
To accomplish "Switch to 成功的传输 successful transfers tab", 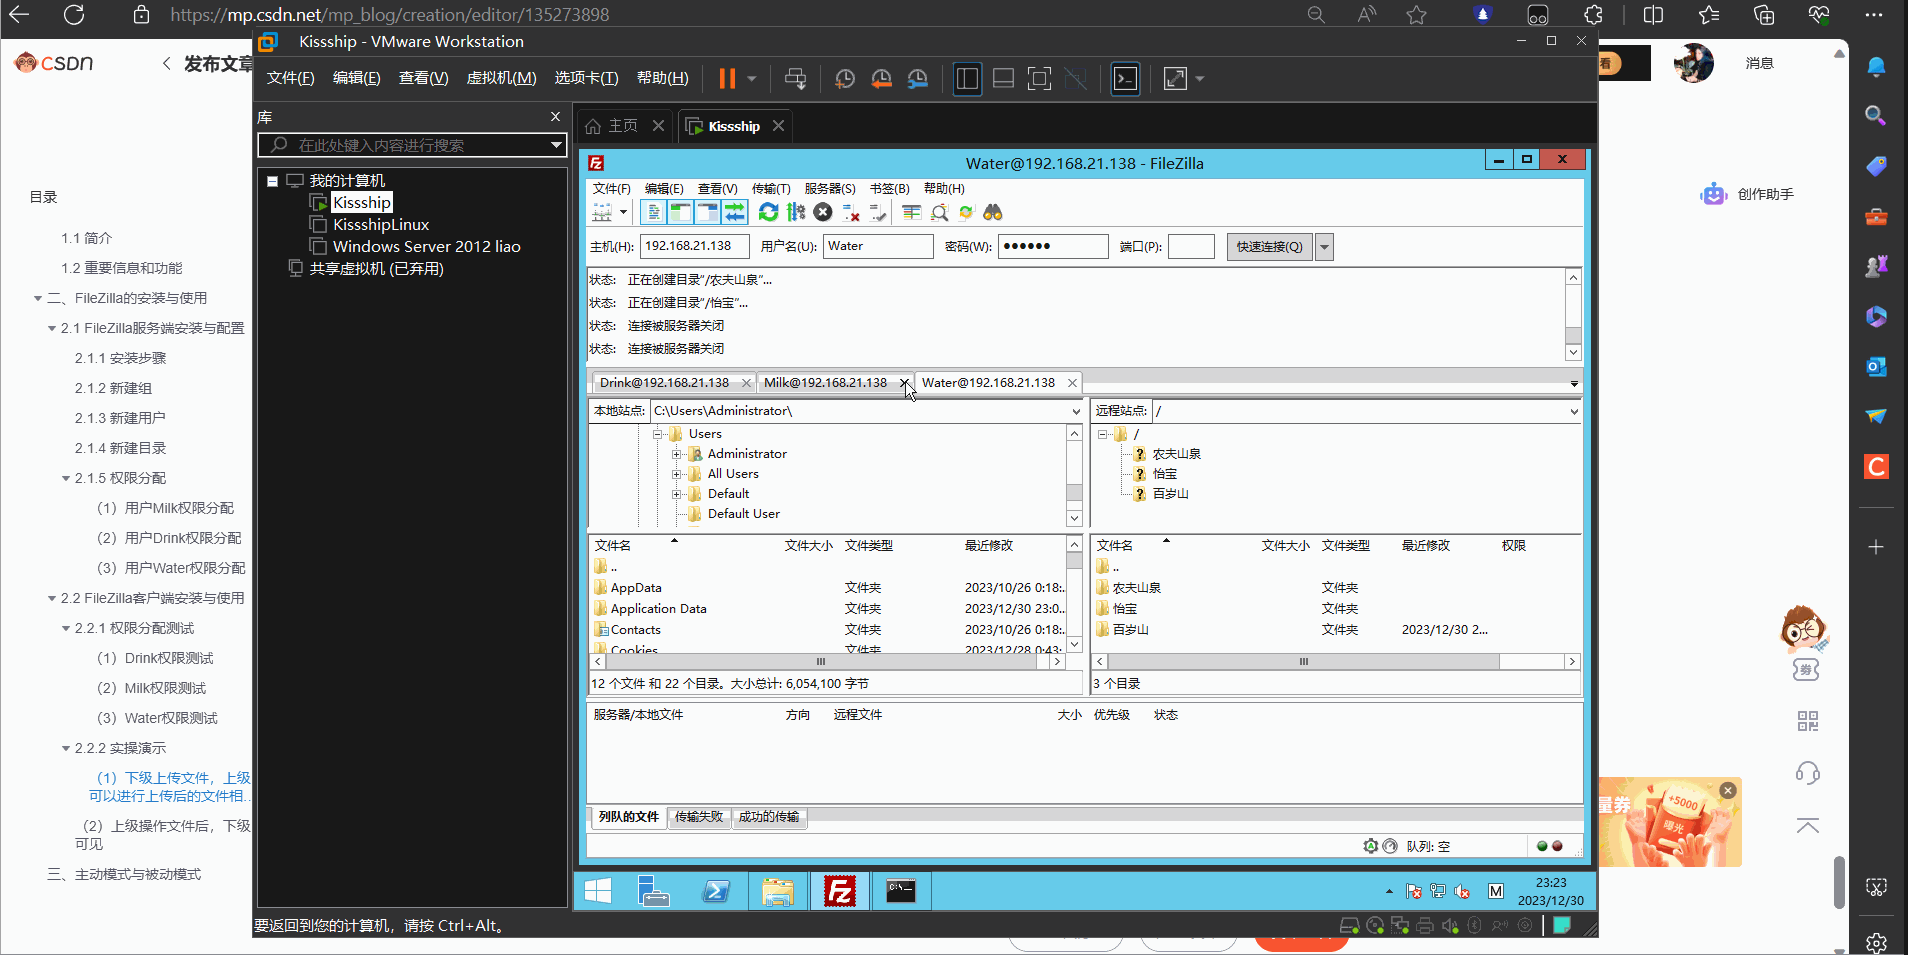I will point(768,817).
